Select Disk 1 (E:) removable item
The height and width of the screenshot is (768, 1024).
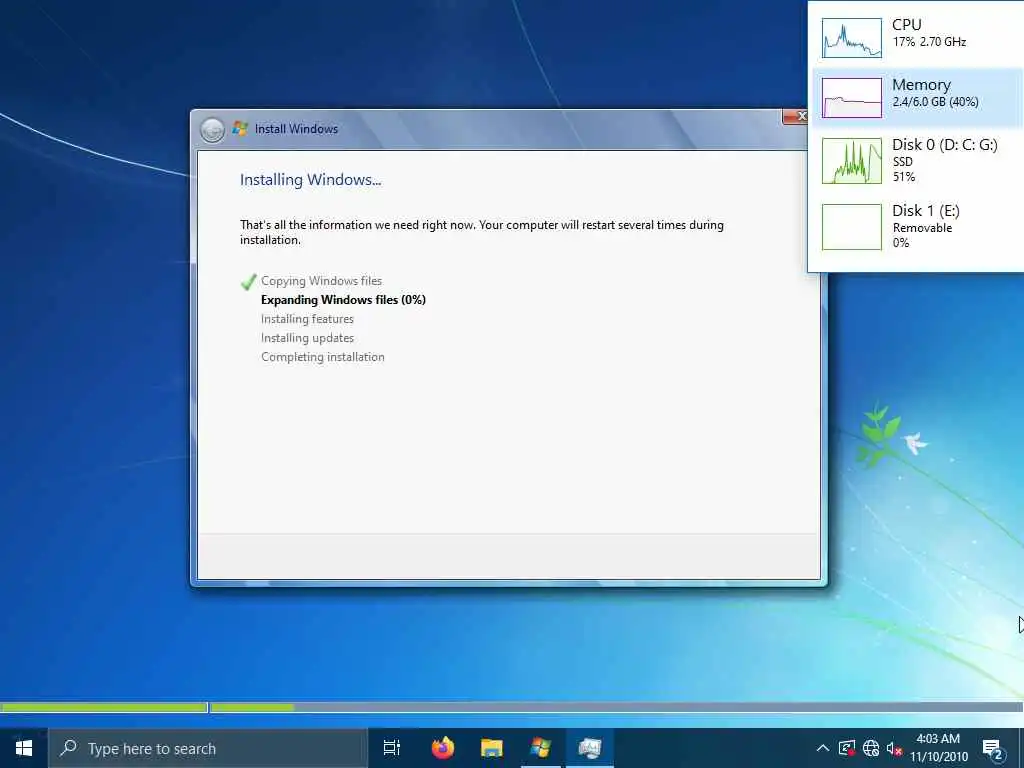[917, 226]
